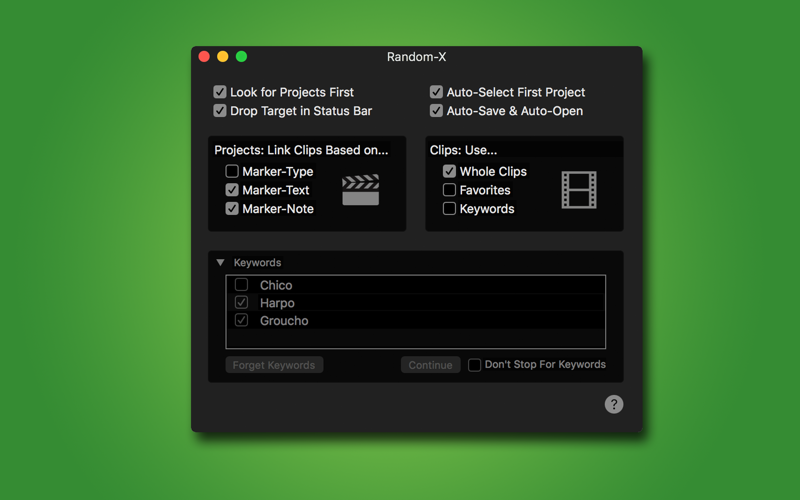The width and height of the screenshot is (800, 500).
Task: Select the Chico row text
Action: (x=276, y=285)
